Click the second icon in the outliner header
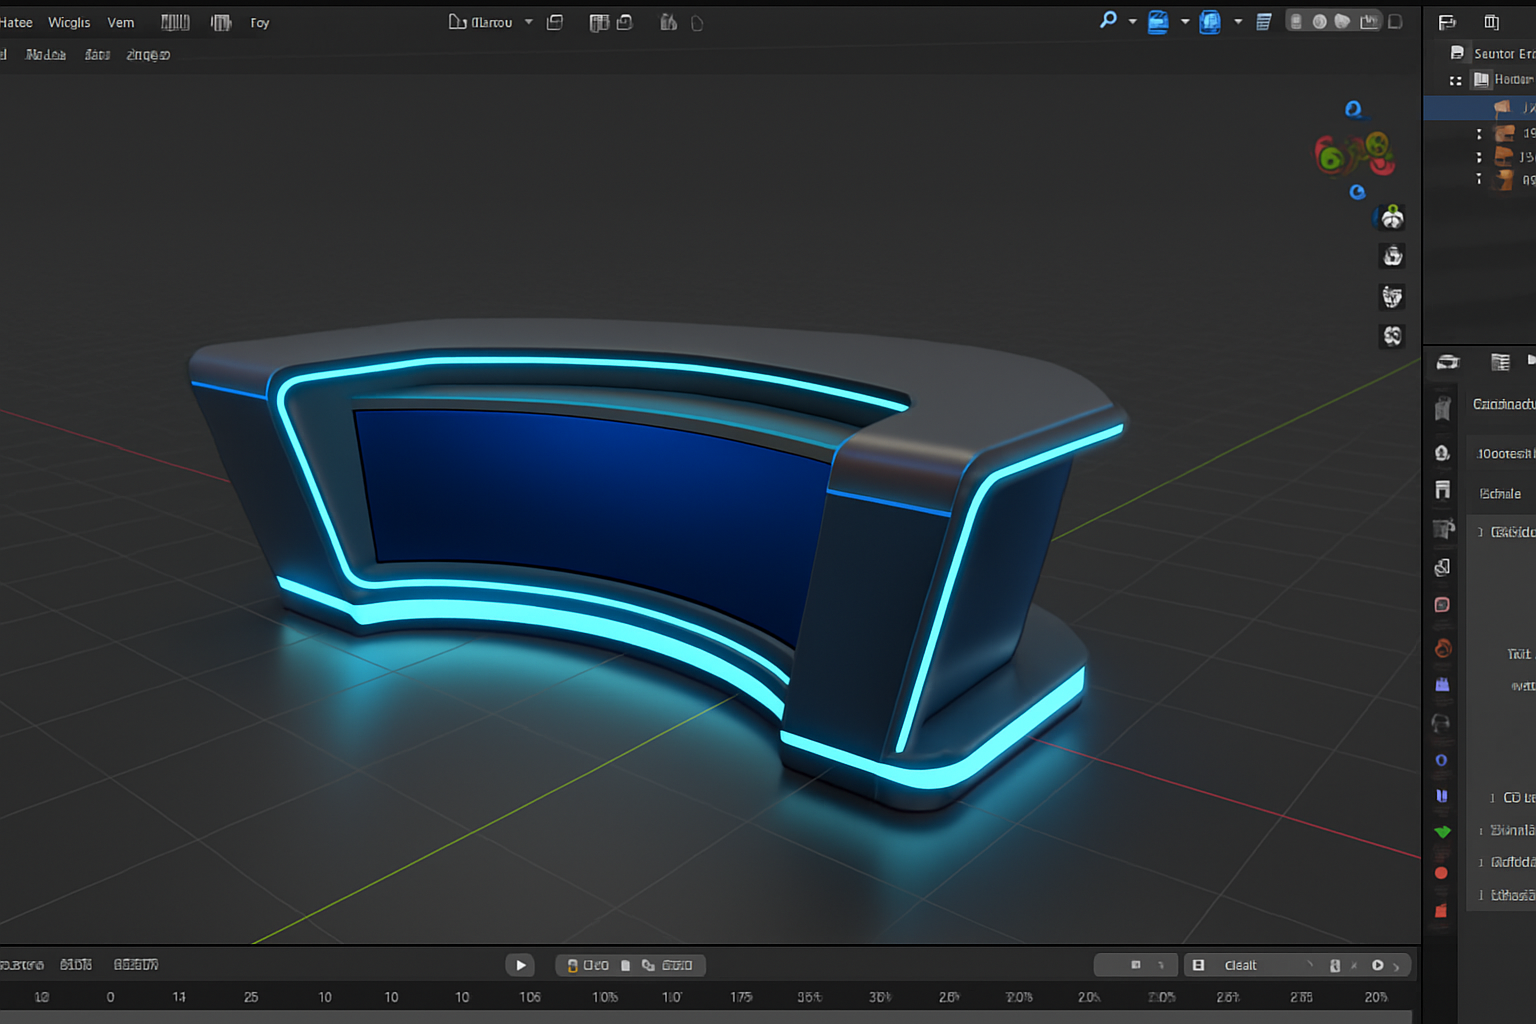 pyautogui.click(x=1491, y=22)
